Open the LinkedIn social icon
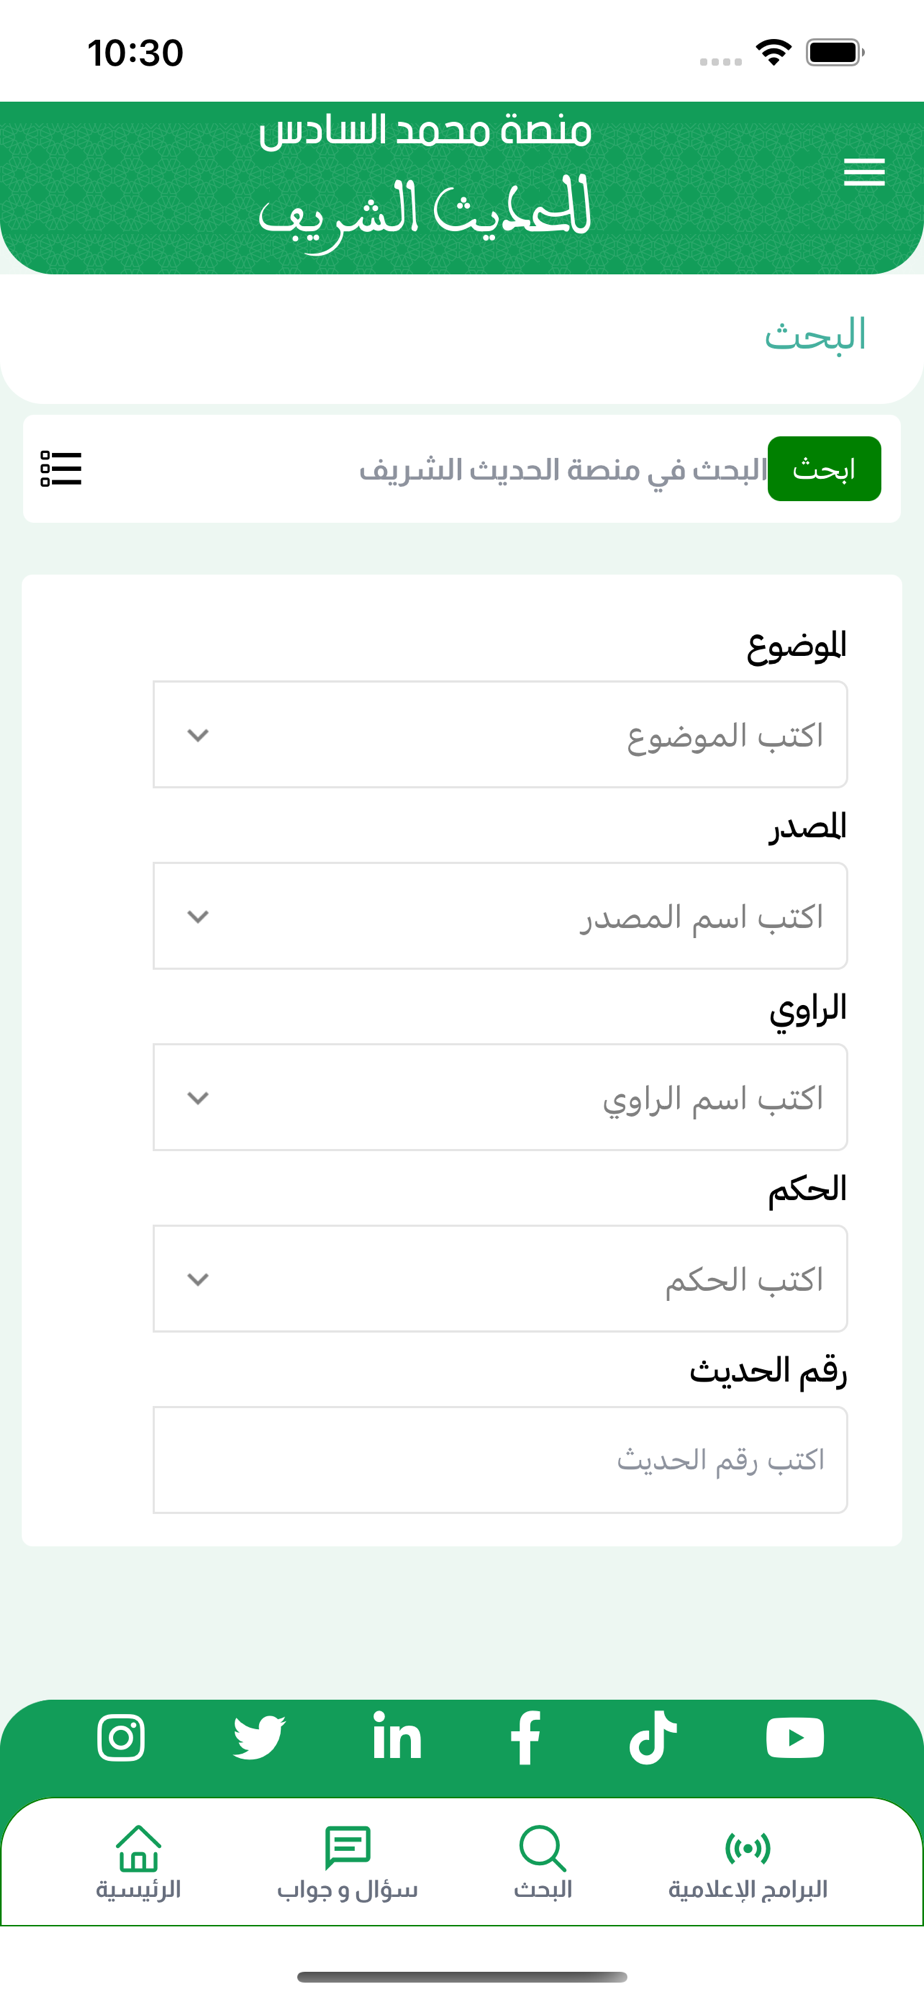 coord(397,1736)
